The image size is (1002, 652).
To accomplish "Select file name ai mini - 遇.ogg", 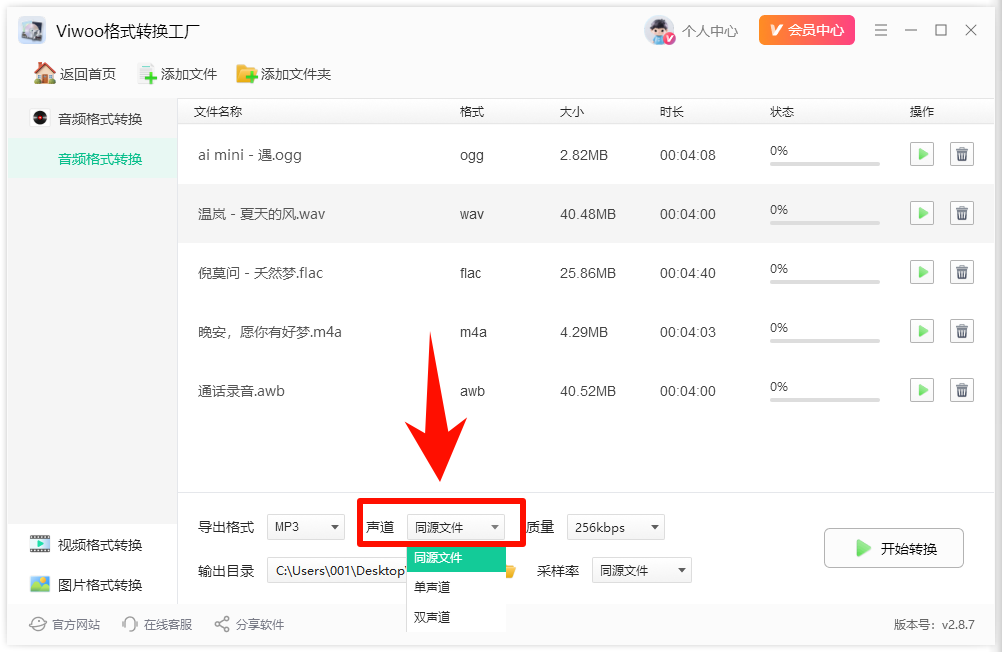I will point(249,155).
